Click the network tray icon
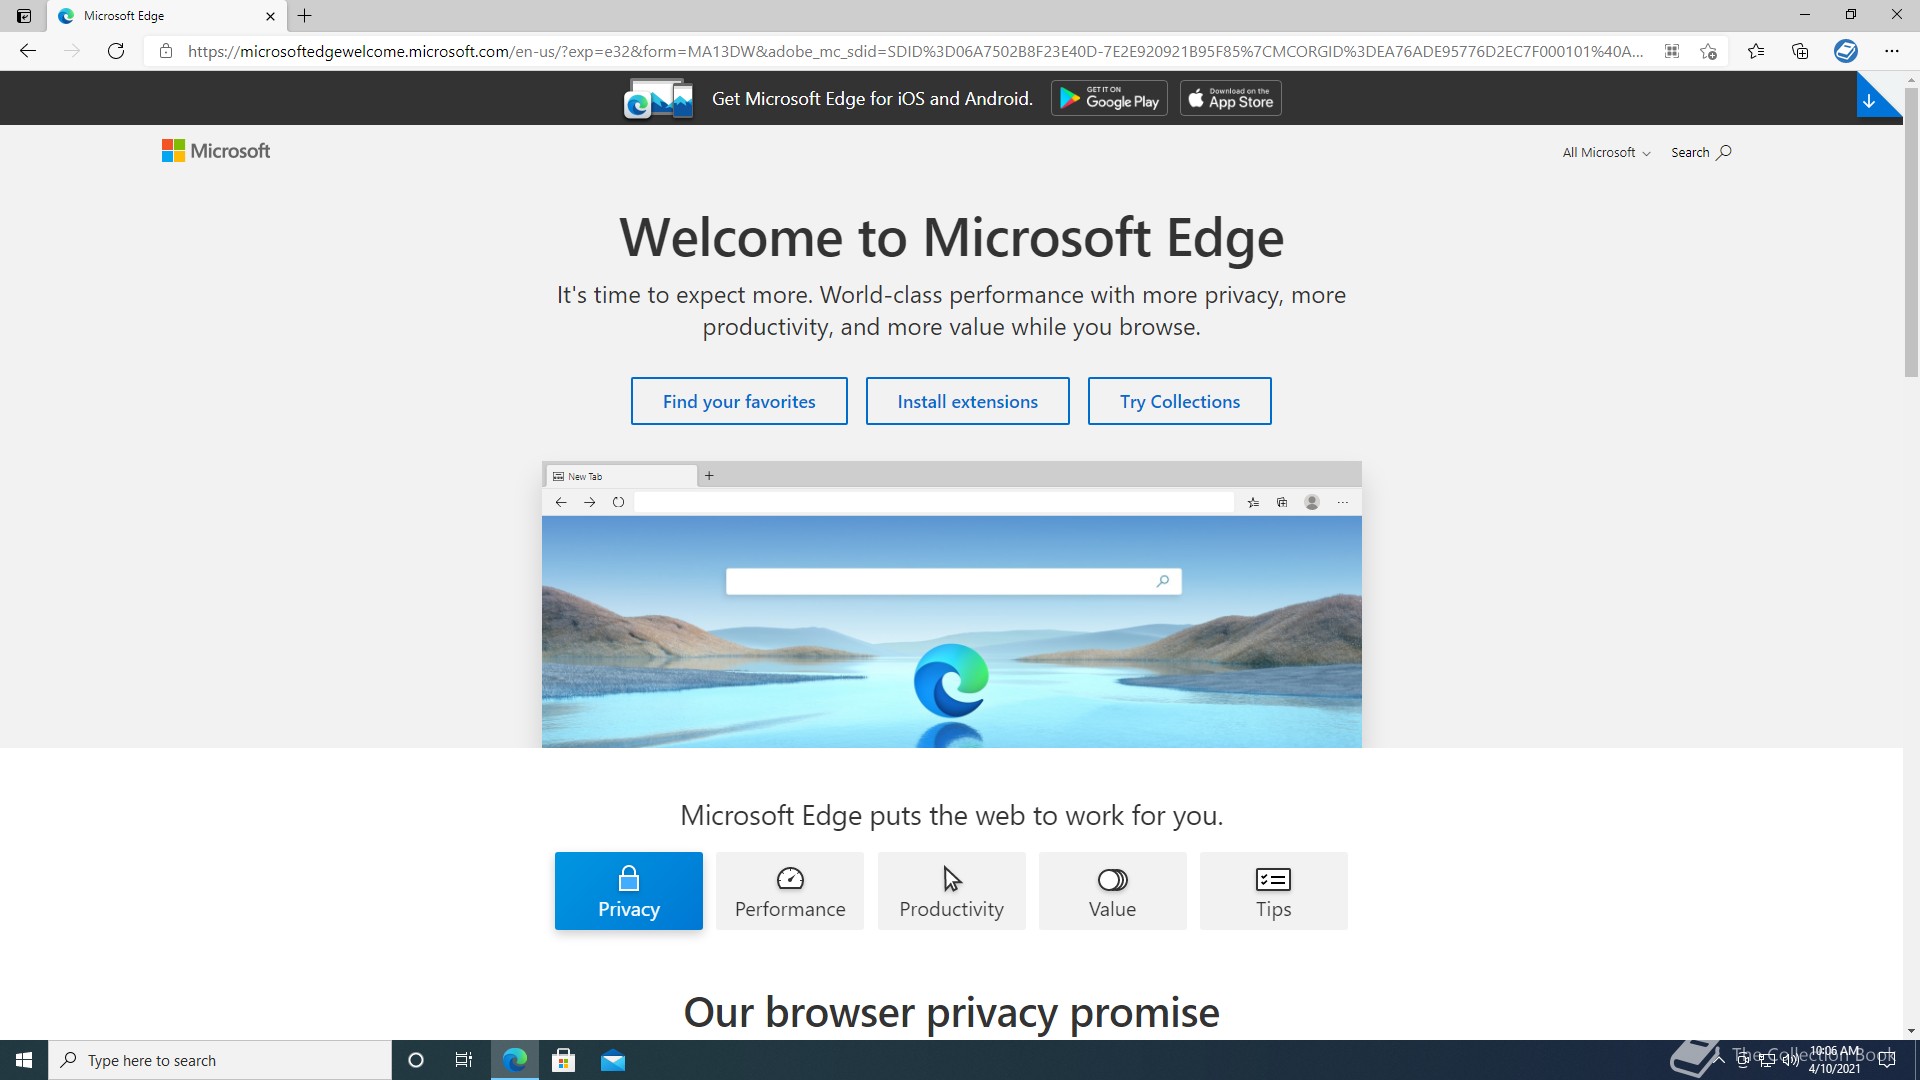1920x1080 pixels. [1767, 1060]
